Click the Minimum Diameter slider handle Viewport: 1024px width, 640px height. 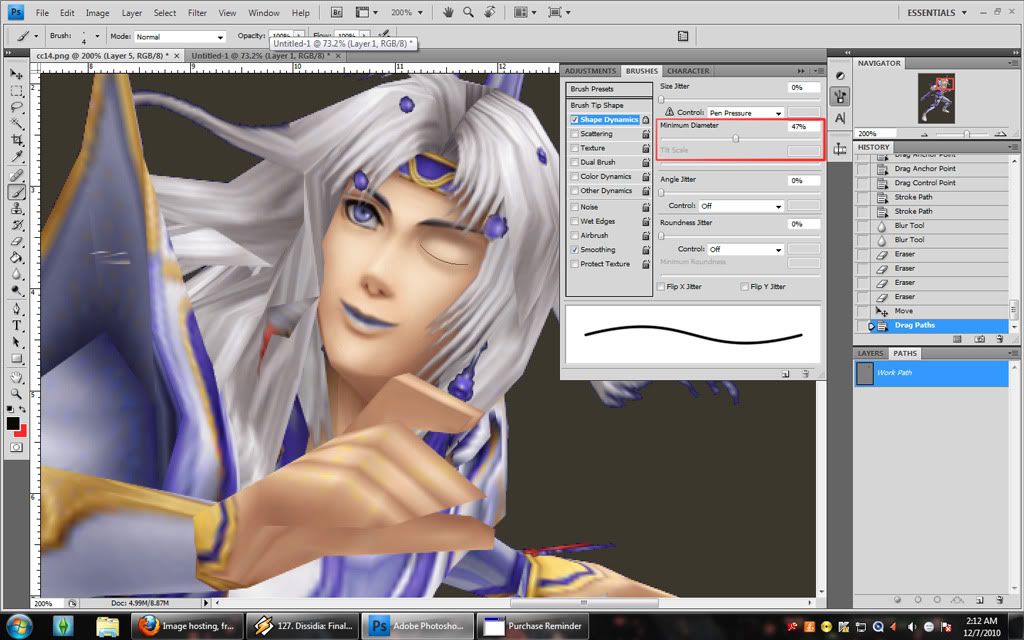pos(736,139)
